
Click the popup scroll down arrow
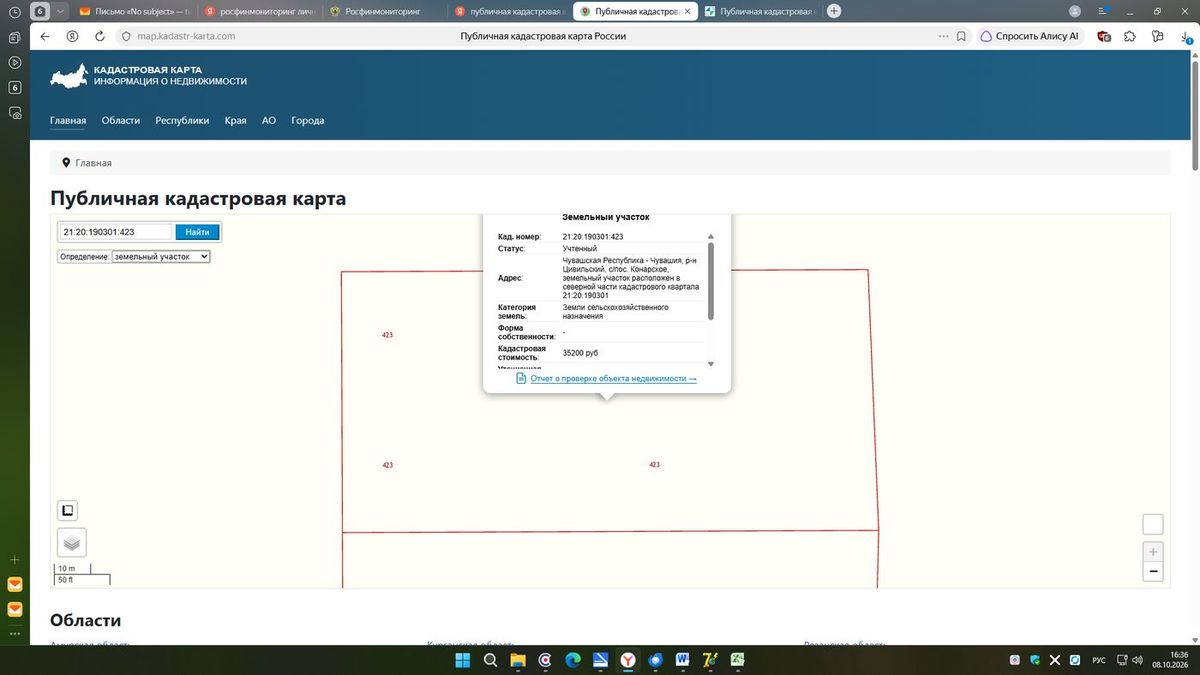coord(711,364)
